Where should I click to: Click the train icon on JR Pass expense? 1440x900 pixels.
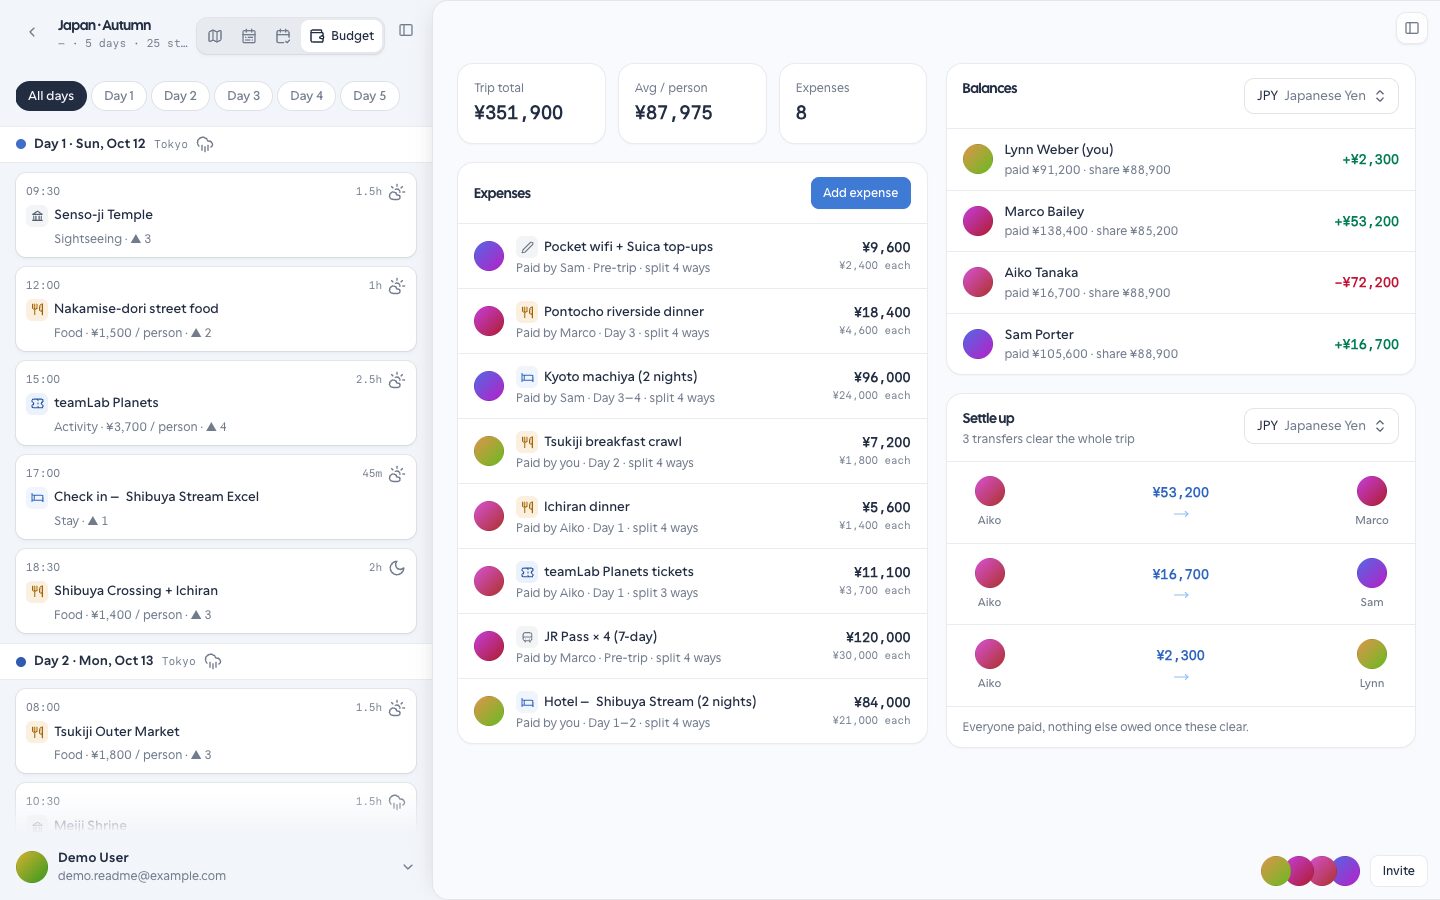[527, 637]
